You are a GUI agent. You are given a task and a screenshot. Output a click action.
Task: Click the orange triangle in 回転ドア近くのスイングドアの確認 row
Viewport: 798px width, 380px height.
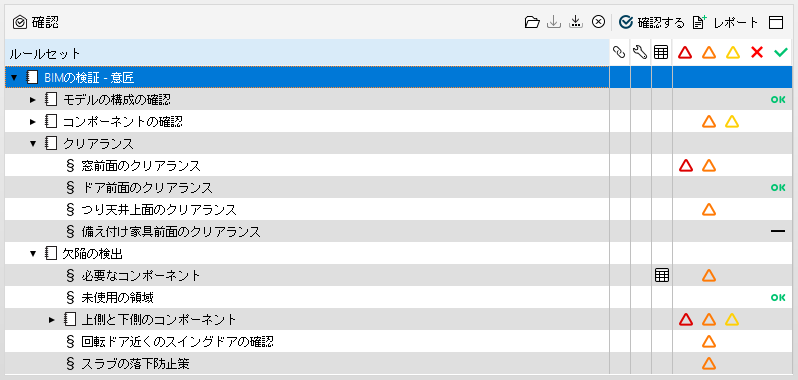click(x=709, y=341)
